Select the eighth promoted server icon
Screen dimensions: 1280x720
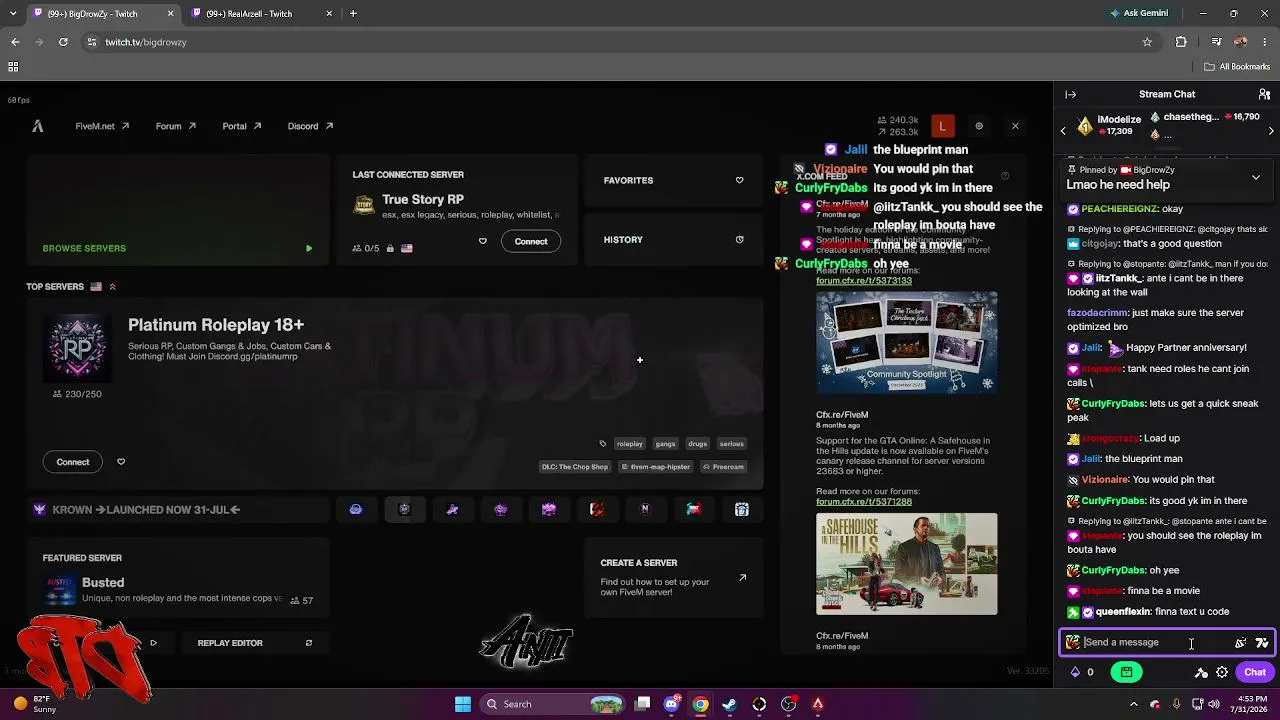click(693, 510)
